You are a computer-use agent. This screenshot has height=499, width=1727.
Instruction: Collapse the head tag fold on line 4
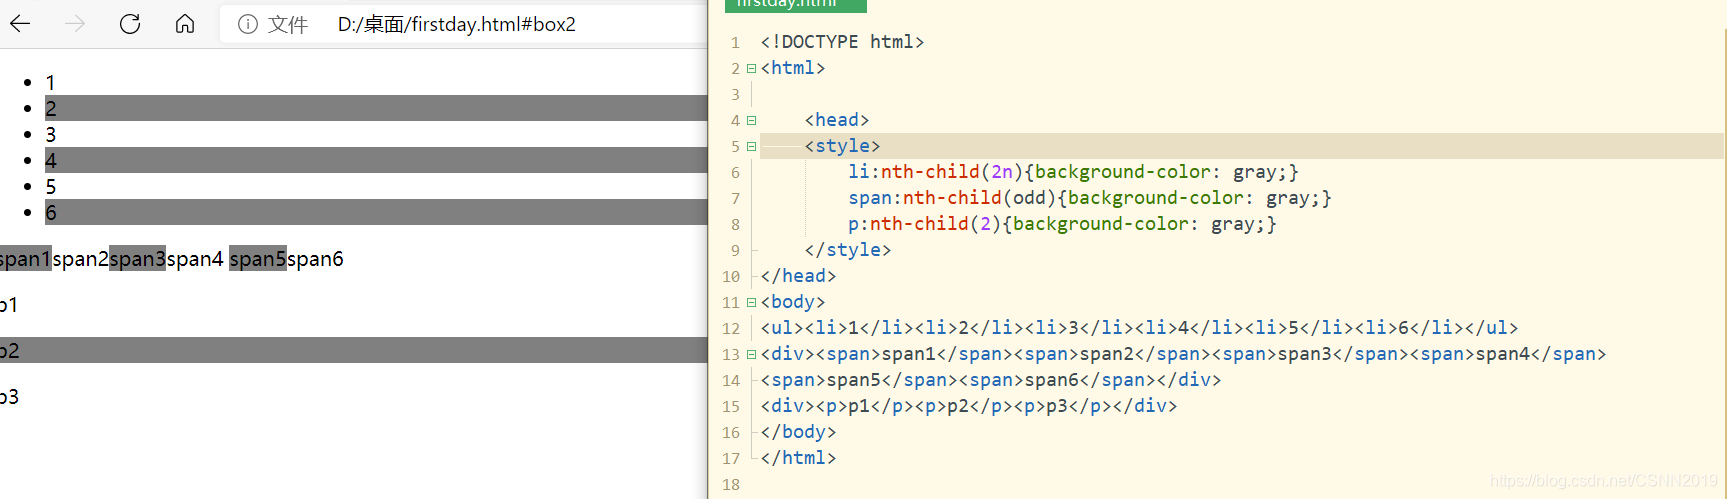point(751,120)
